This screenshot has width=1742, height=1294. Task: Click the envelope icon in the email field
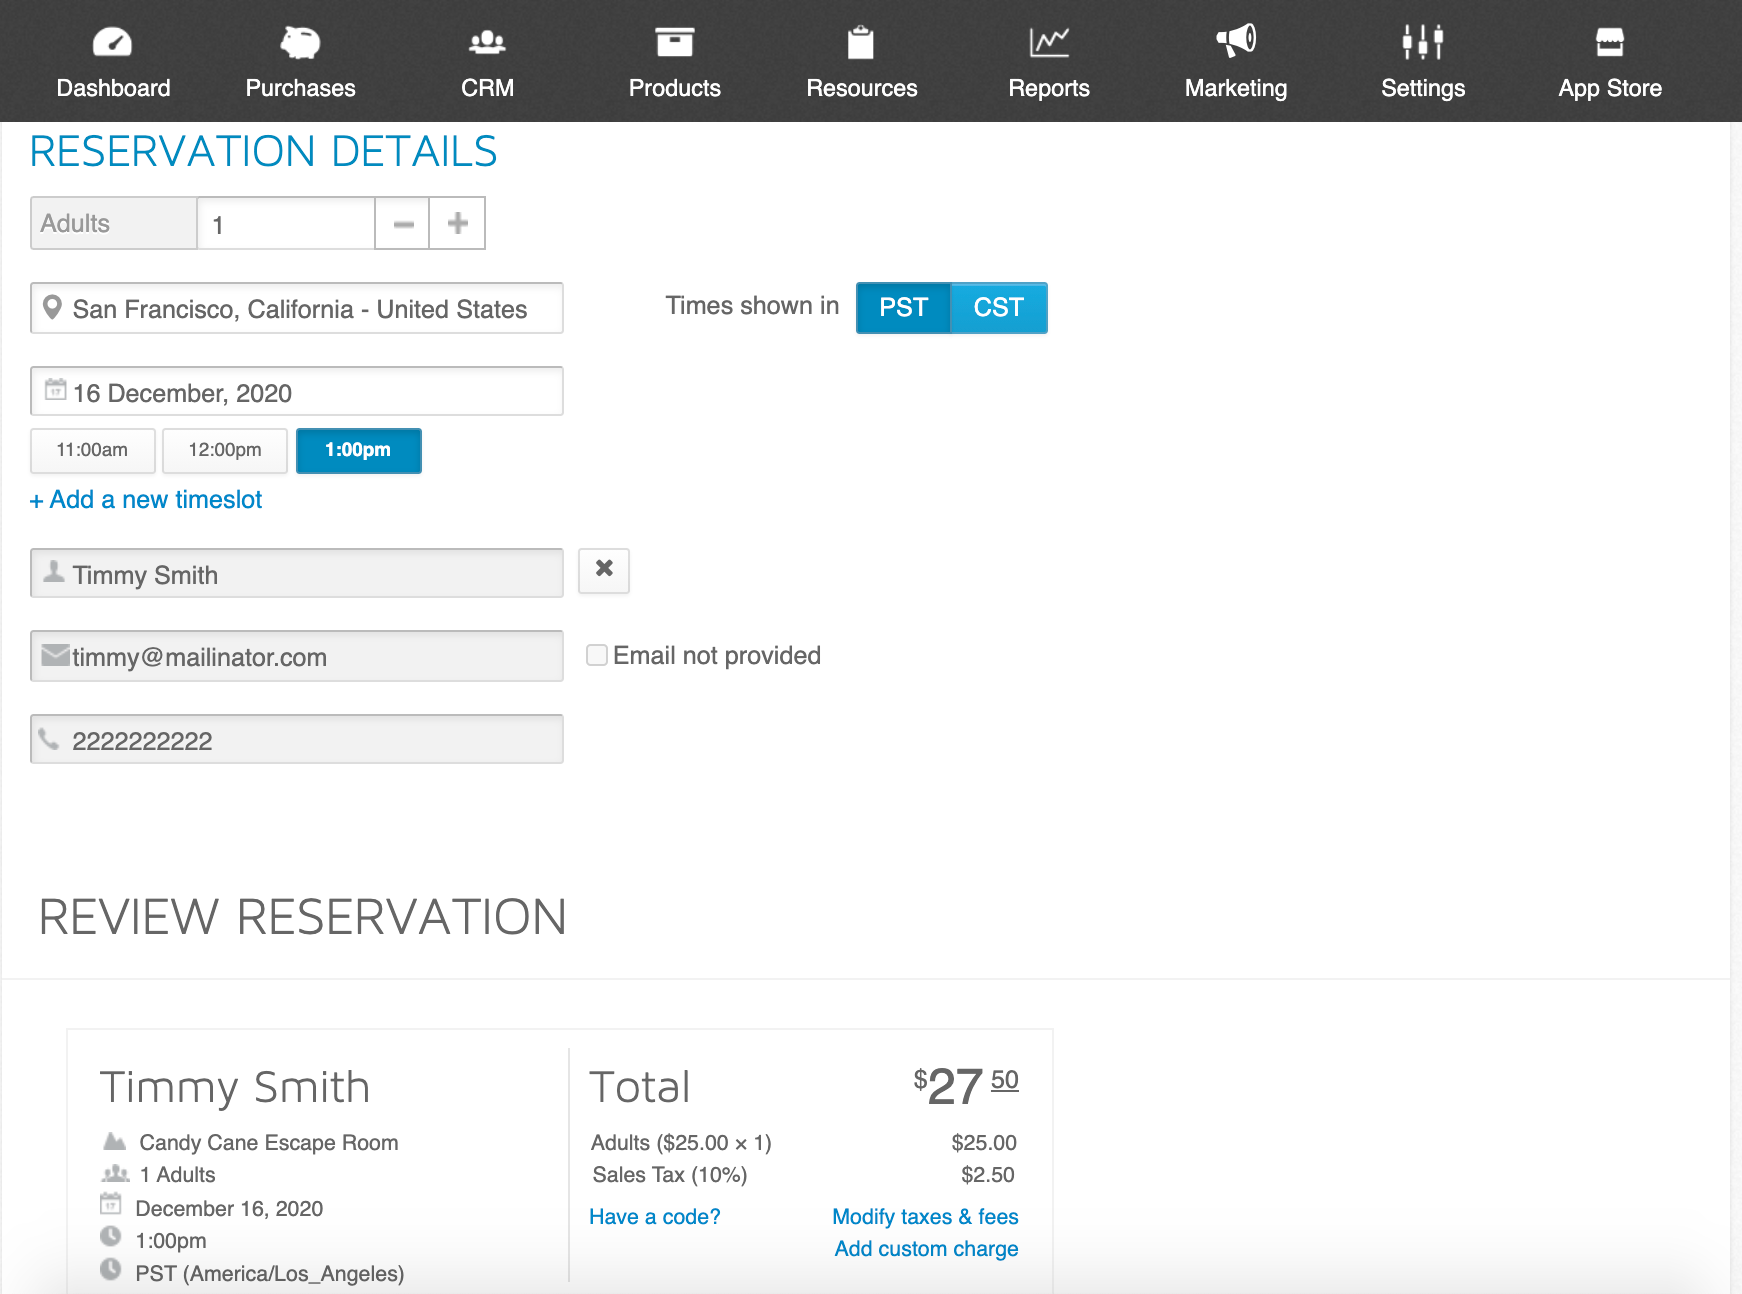tap(56, 655)
